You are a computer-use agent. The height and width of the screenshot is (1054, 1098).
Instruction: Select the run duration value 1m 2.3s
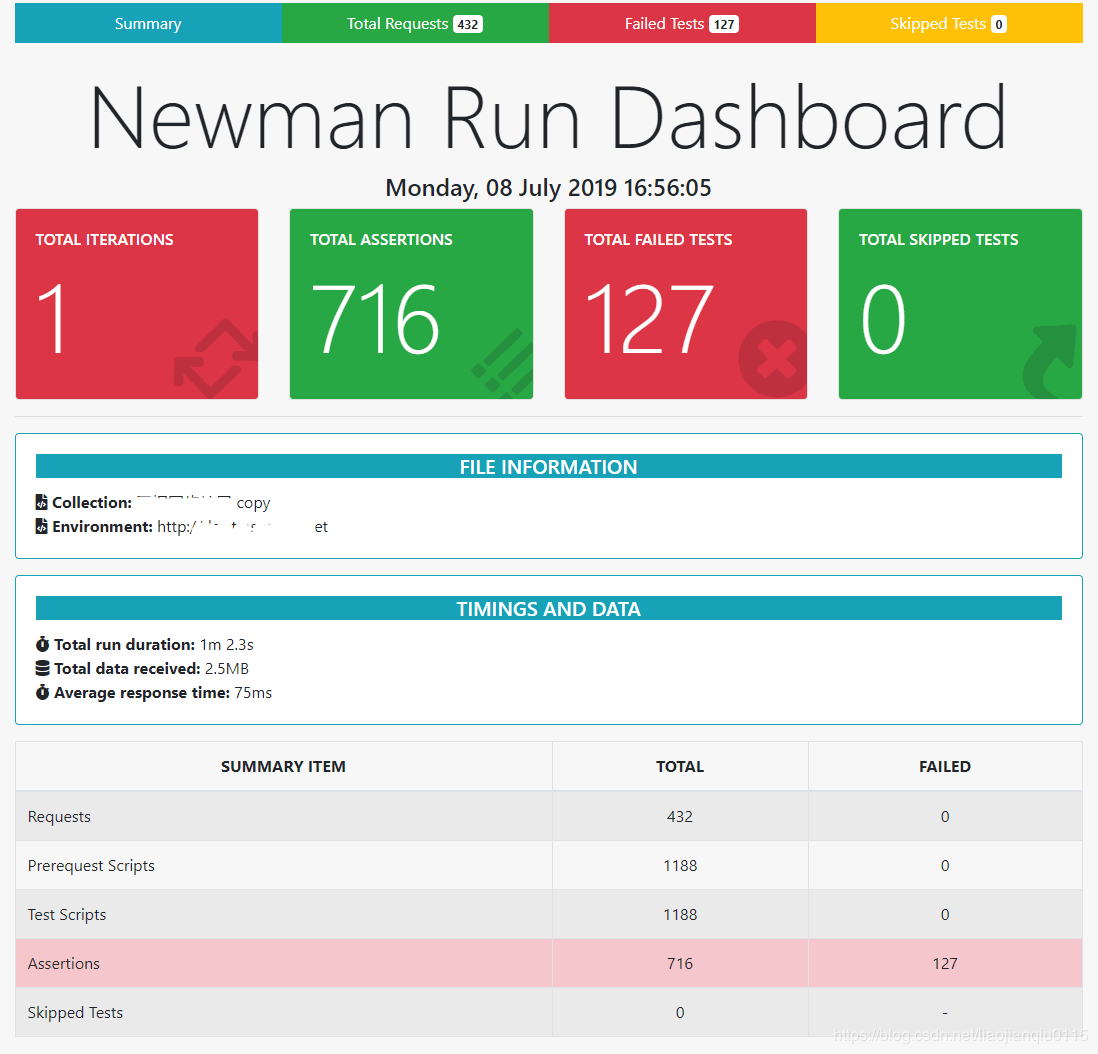coord(226,644)
